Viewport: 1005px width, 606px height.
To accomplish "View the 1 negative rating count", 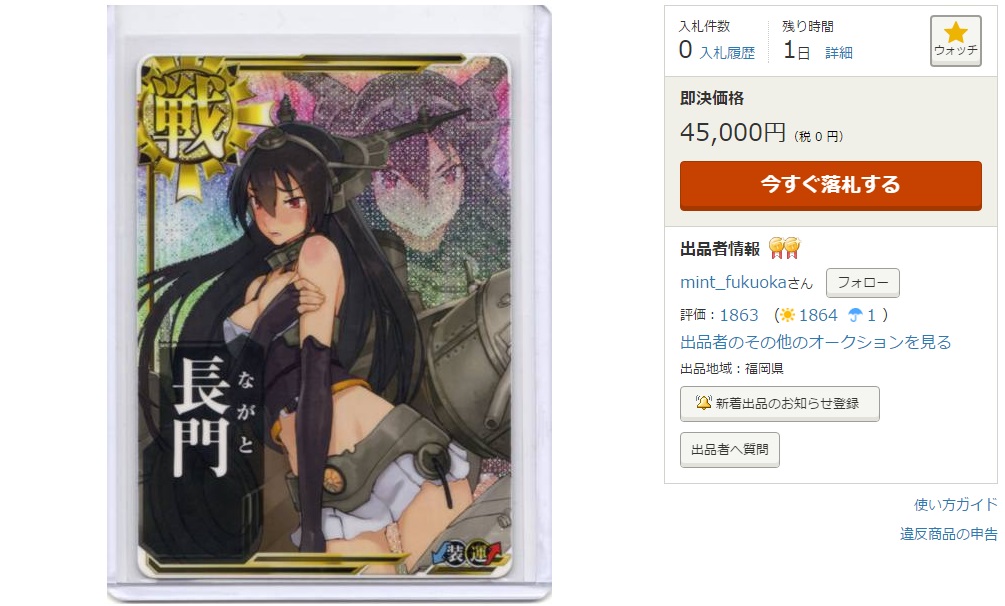I will [871, 315].
